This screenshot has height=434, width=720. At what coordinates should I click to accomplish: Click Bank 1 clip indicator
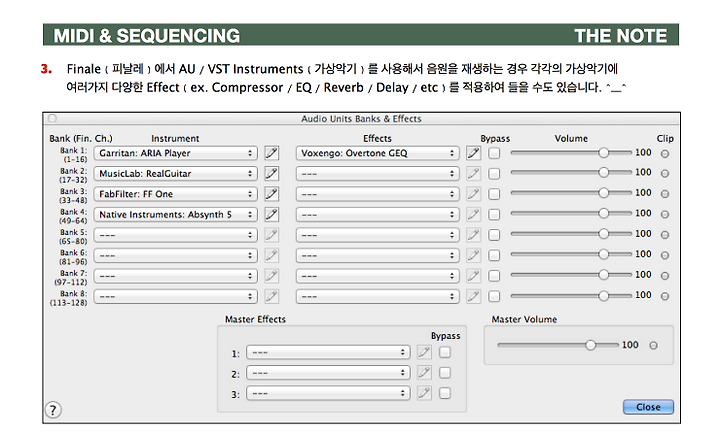pyautogui.click(x=664, y=154)
